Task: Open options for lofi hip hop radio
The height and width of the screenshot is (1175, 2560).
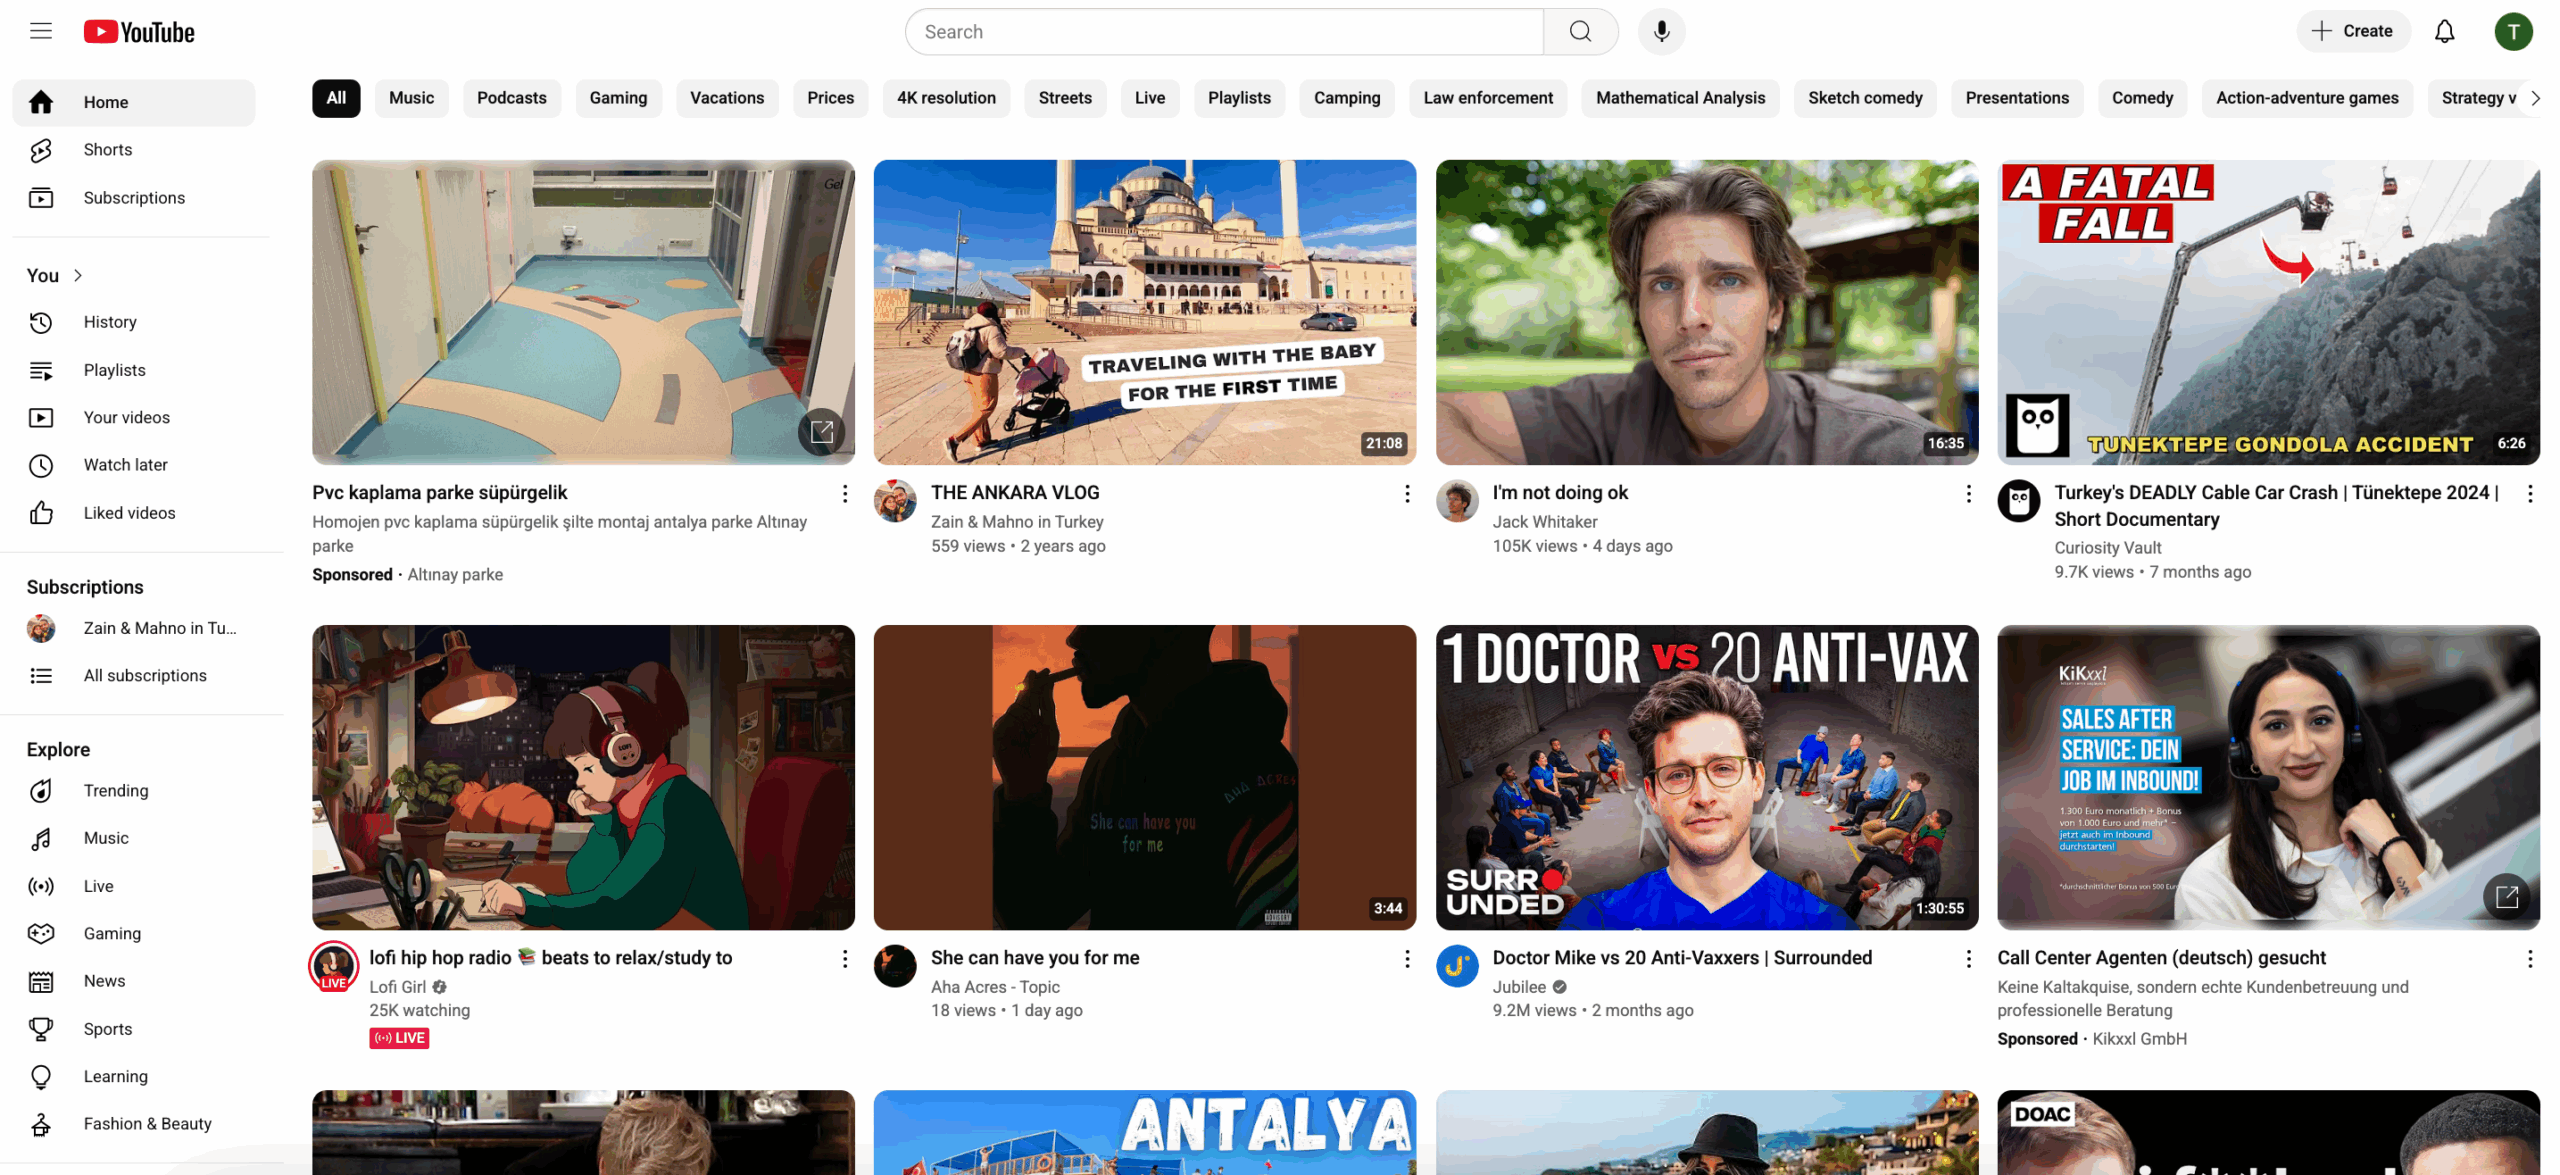Action: point(845,959)
